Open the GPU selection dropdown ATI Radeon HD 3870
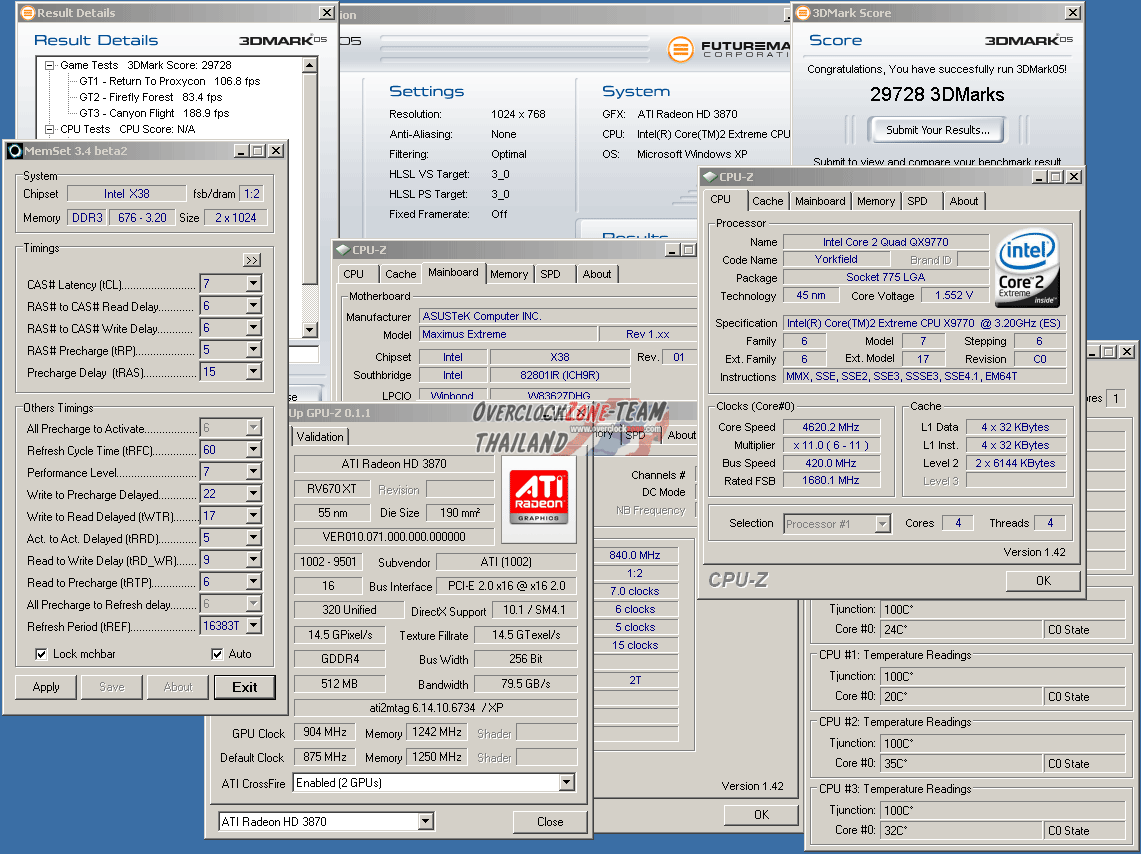This screenshot has width=1141, height=854. pyautogui.click(x=426, y=821)
